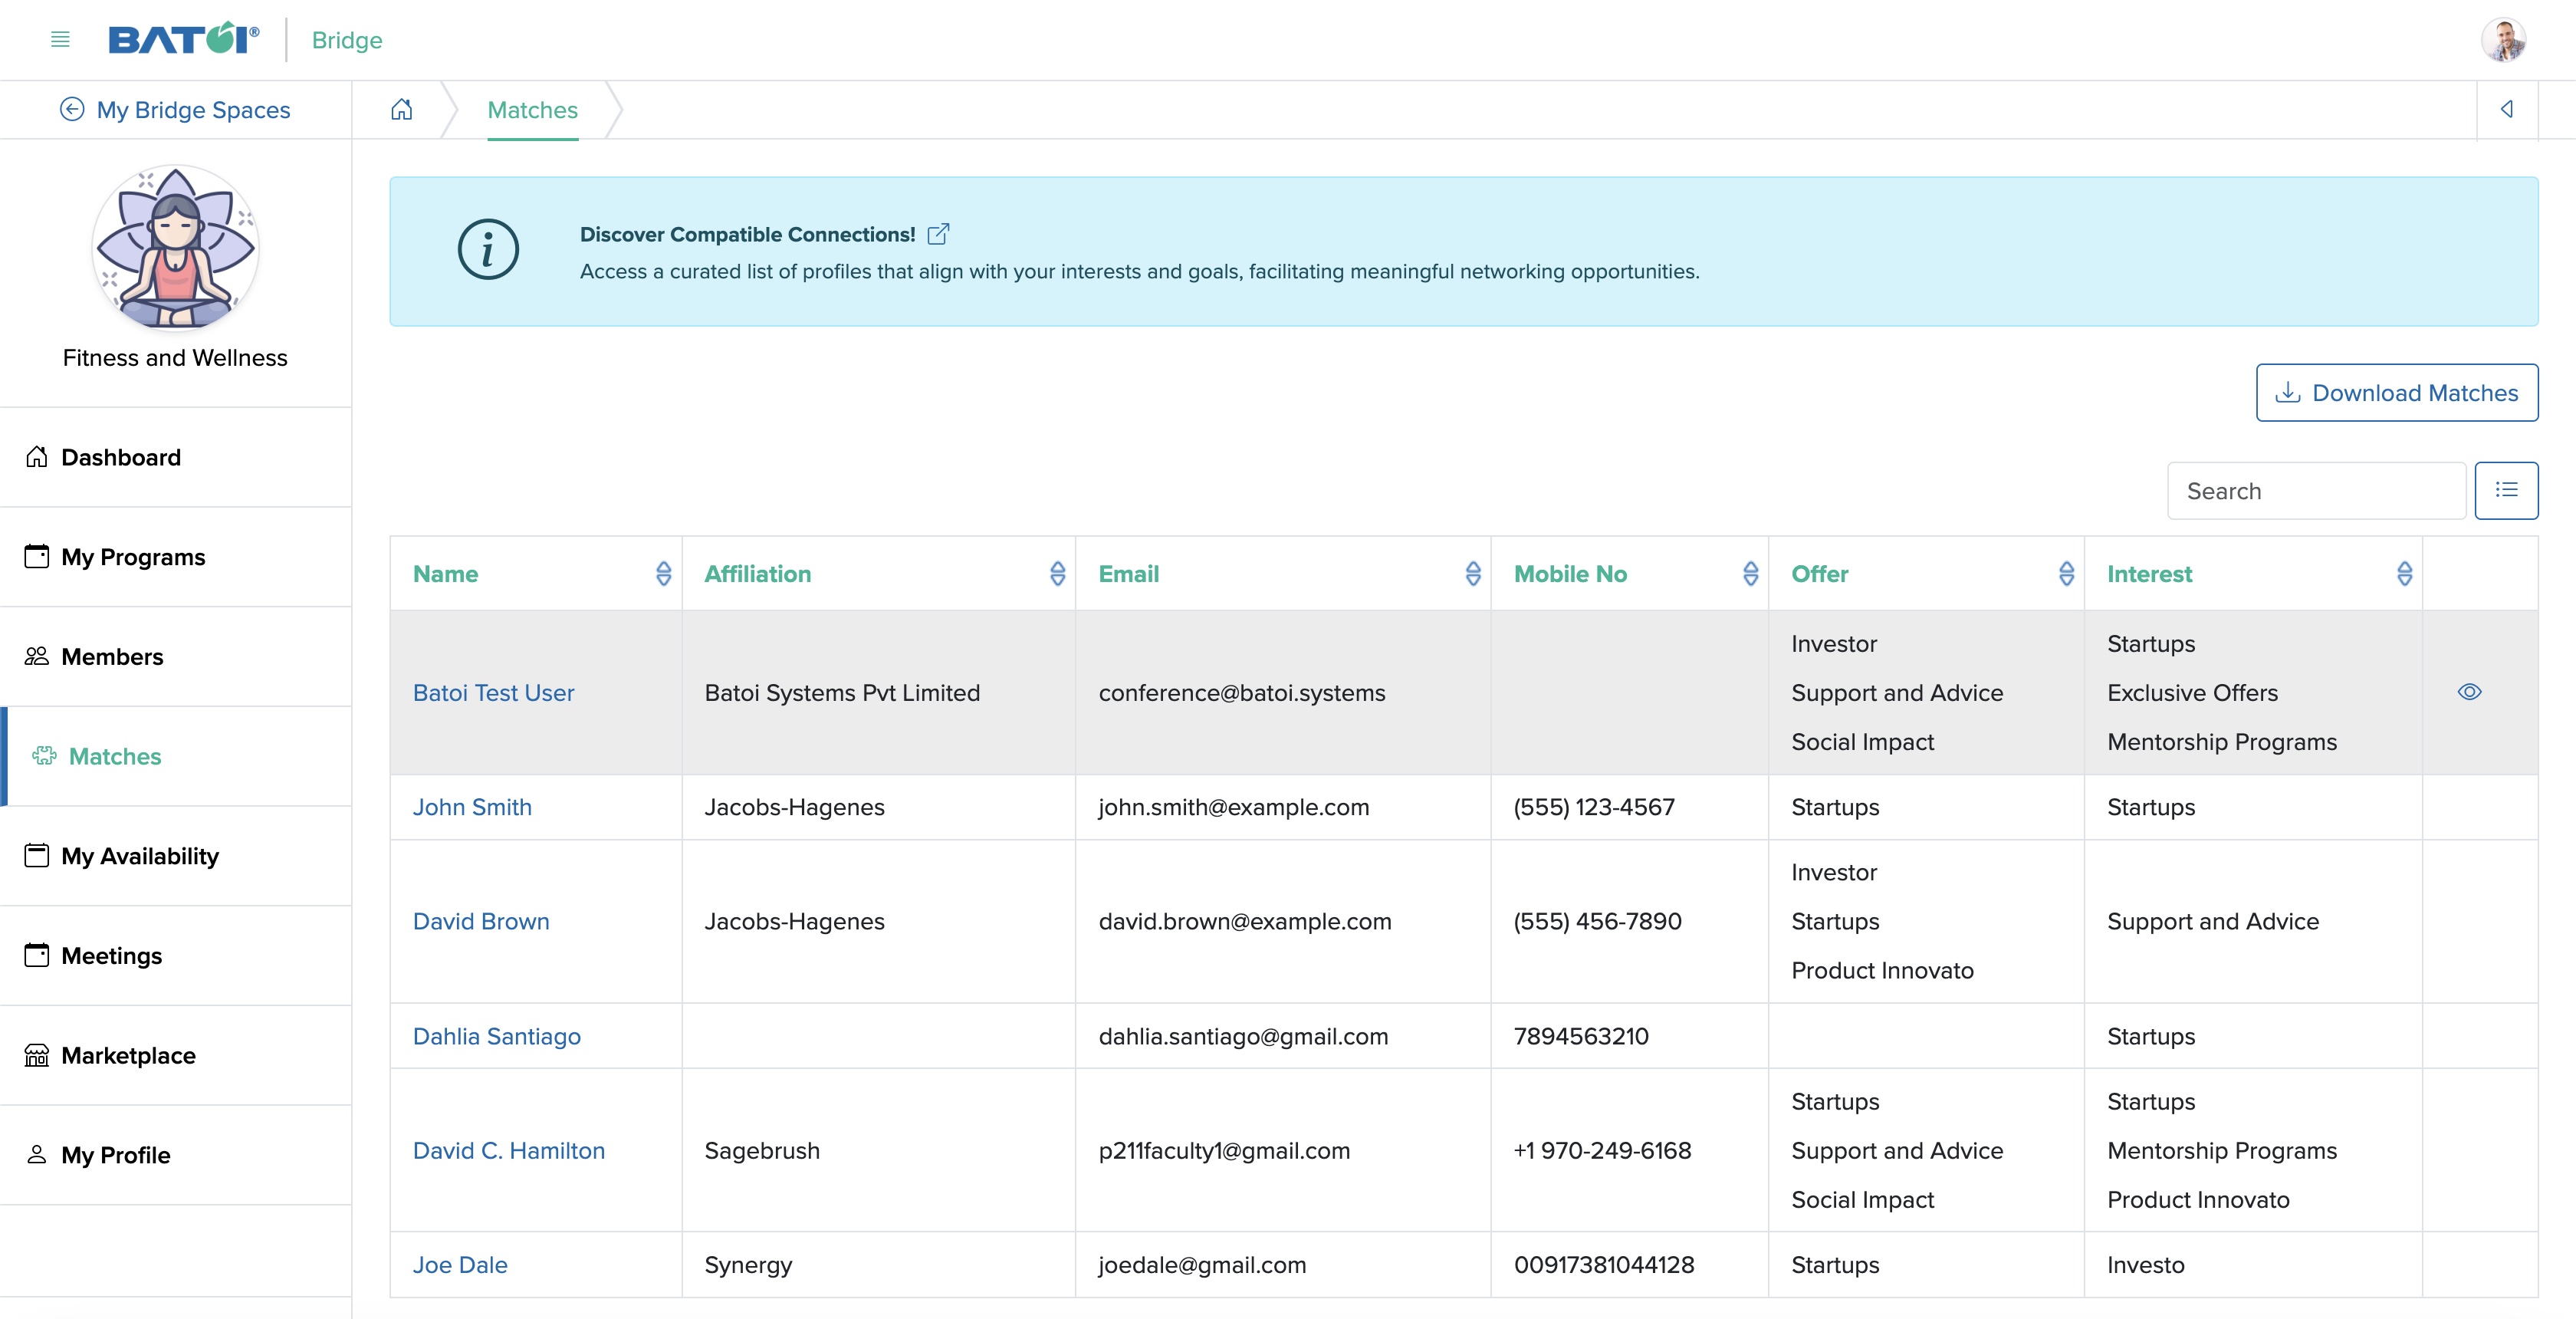Collapse the panel with the triangle icon
Viewport: 2576px width, 1319px height.
pos(2507,109)
